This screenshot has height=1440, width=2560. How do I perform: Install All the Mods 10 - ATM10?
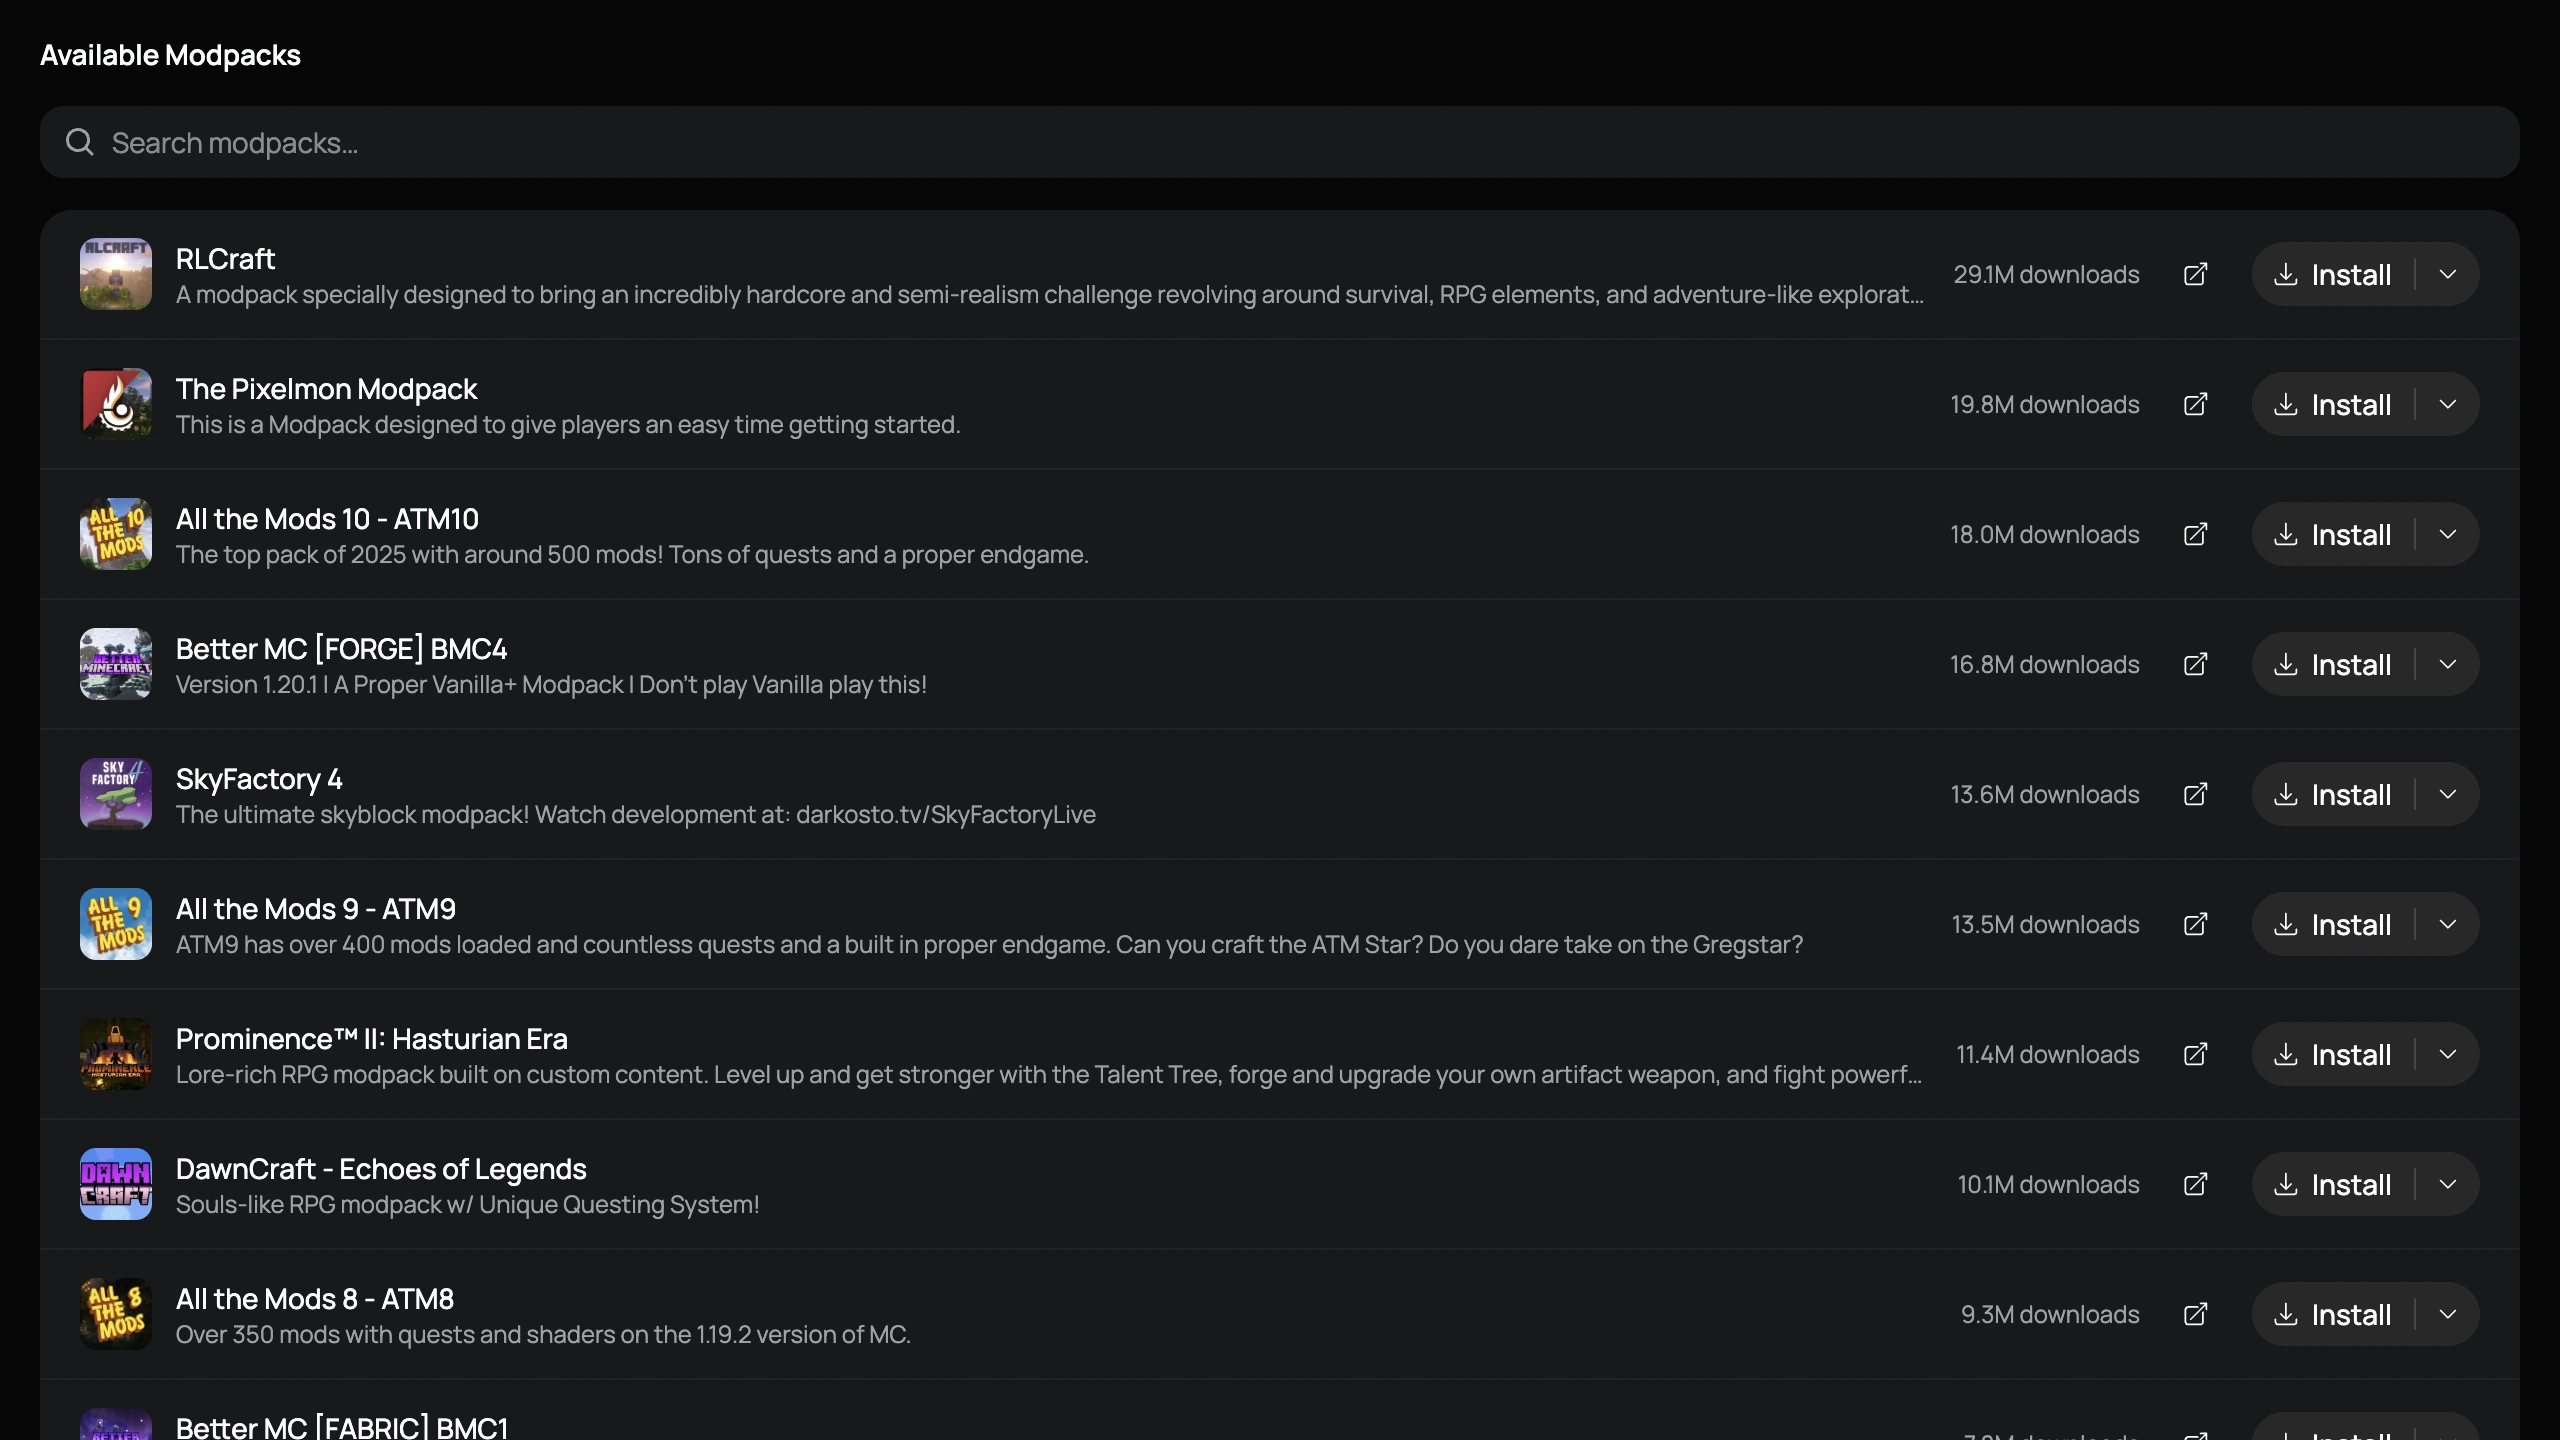tap(2333, 534)
